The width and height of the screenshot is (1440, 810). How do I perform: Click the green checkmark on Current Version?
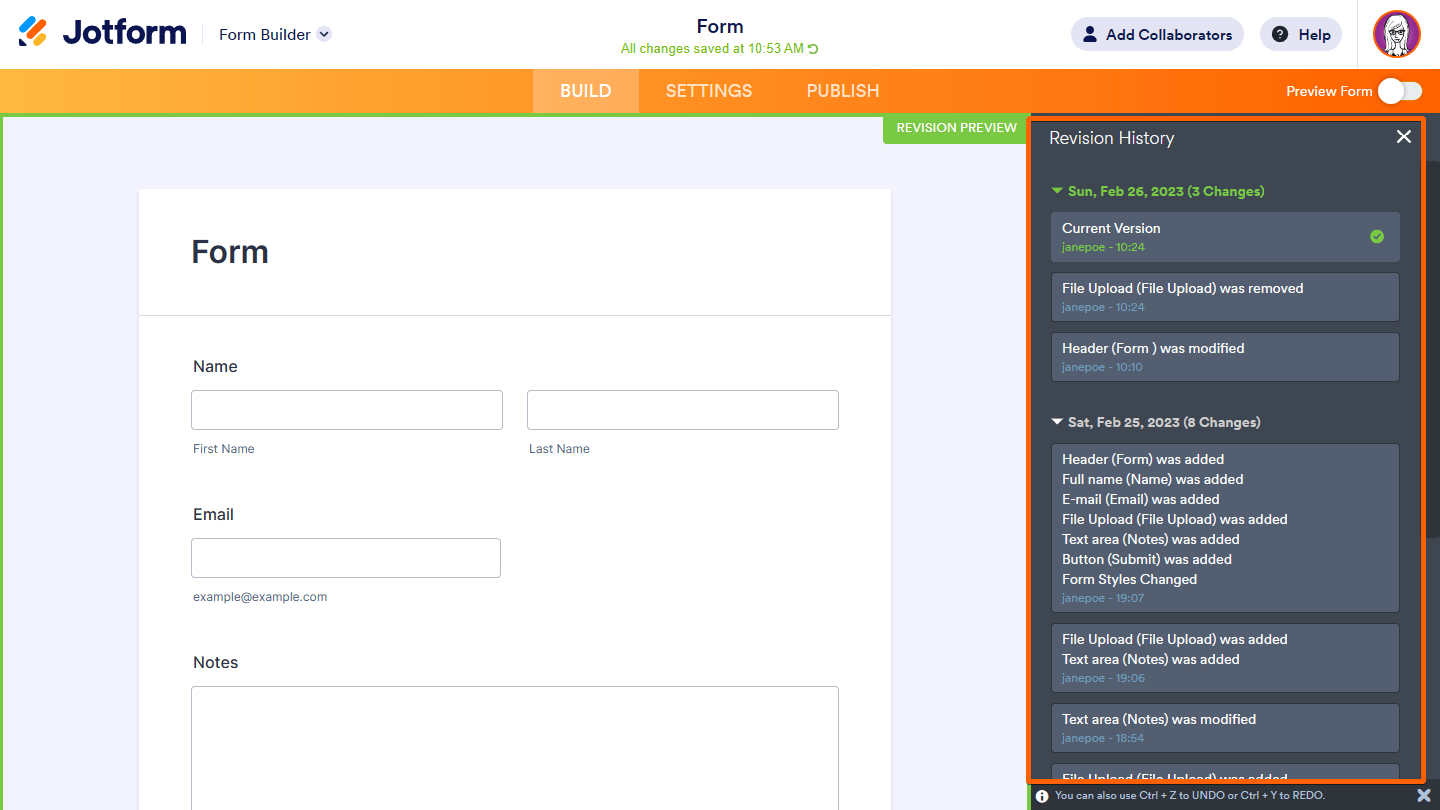click(x=1379, y=237)
